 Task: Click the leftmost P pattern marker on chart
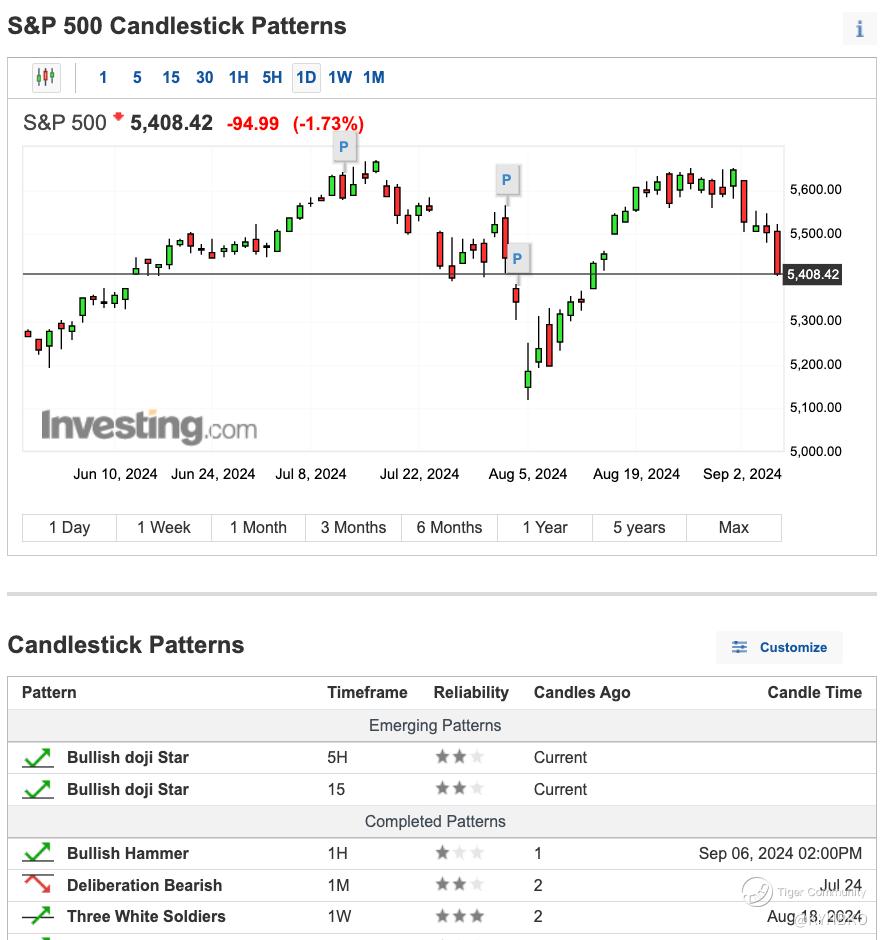coord(343,147)
